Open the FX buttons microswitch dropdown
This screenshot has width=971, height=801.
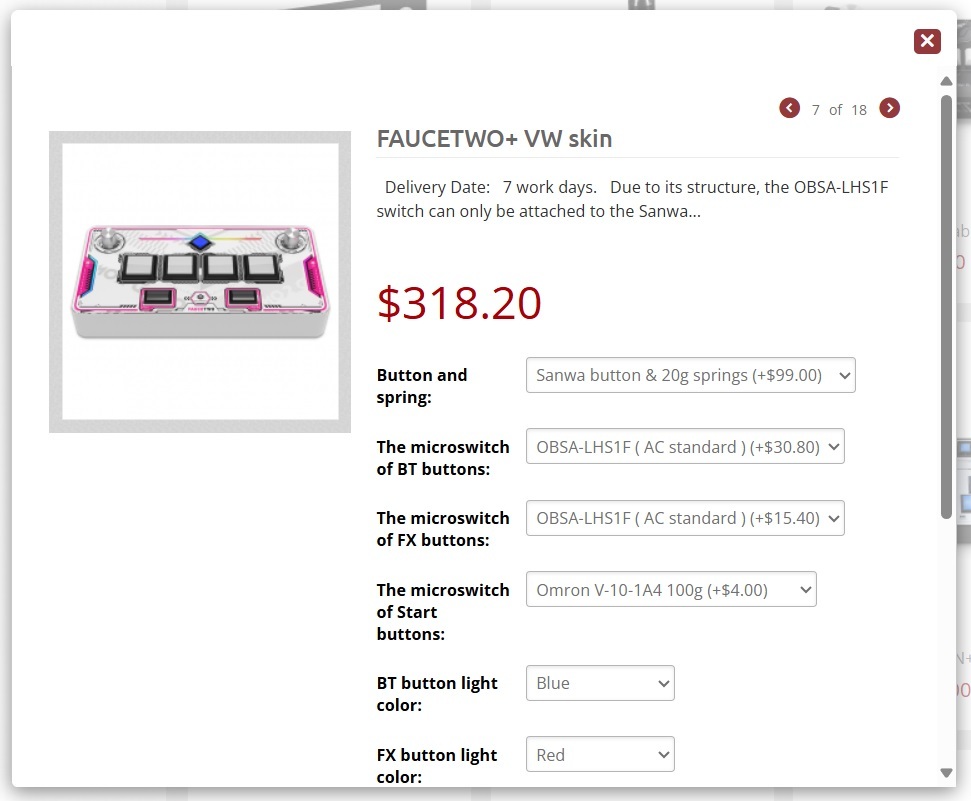point(685,518)
